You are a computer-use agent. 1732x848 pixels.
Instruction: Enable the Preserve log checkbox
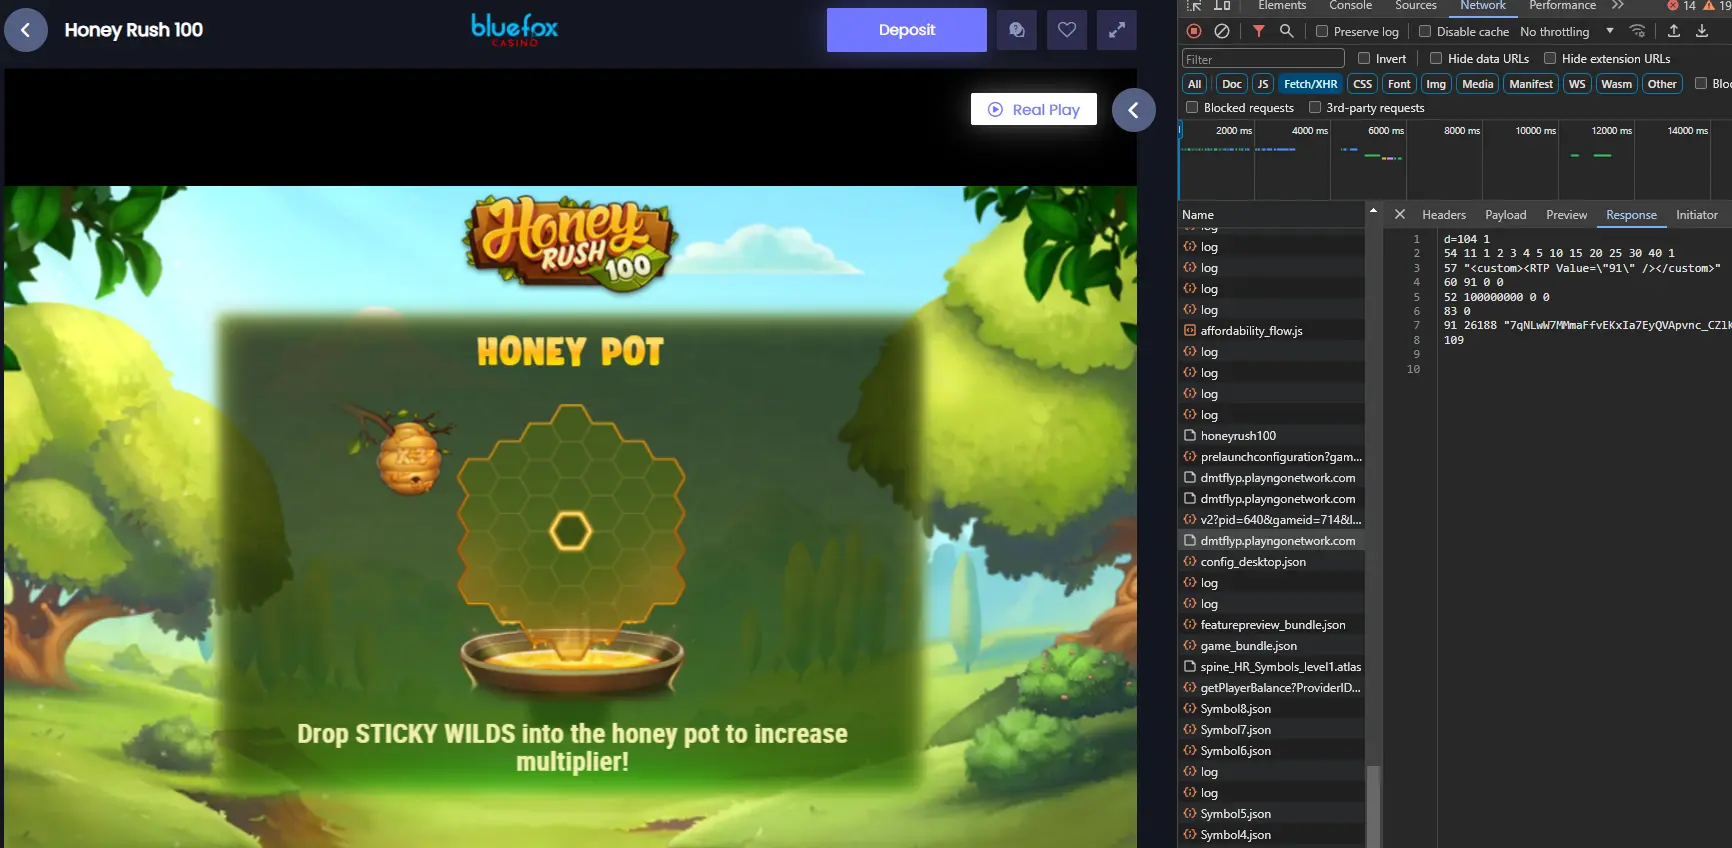click(1322, 31)
